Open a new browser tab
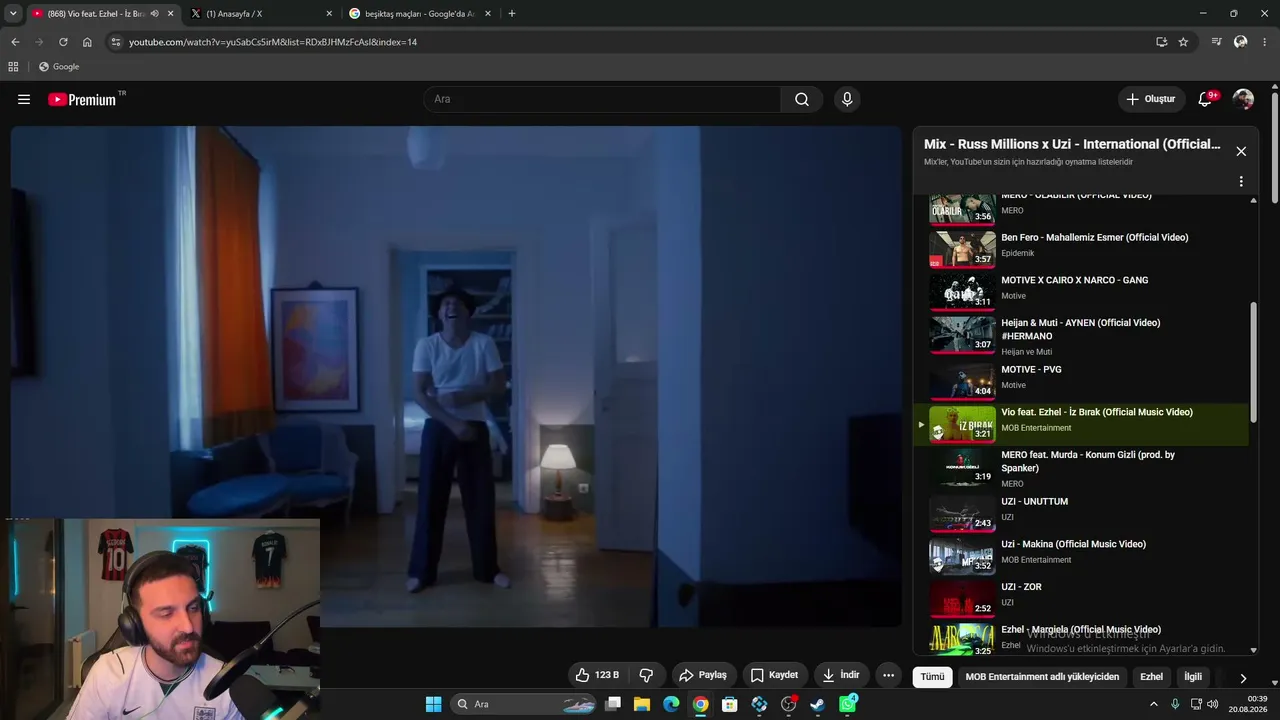This screenshot has height=720, width=1280. 512,14
